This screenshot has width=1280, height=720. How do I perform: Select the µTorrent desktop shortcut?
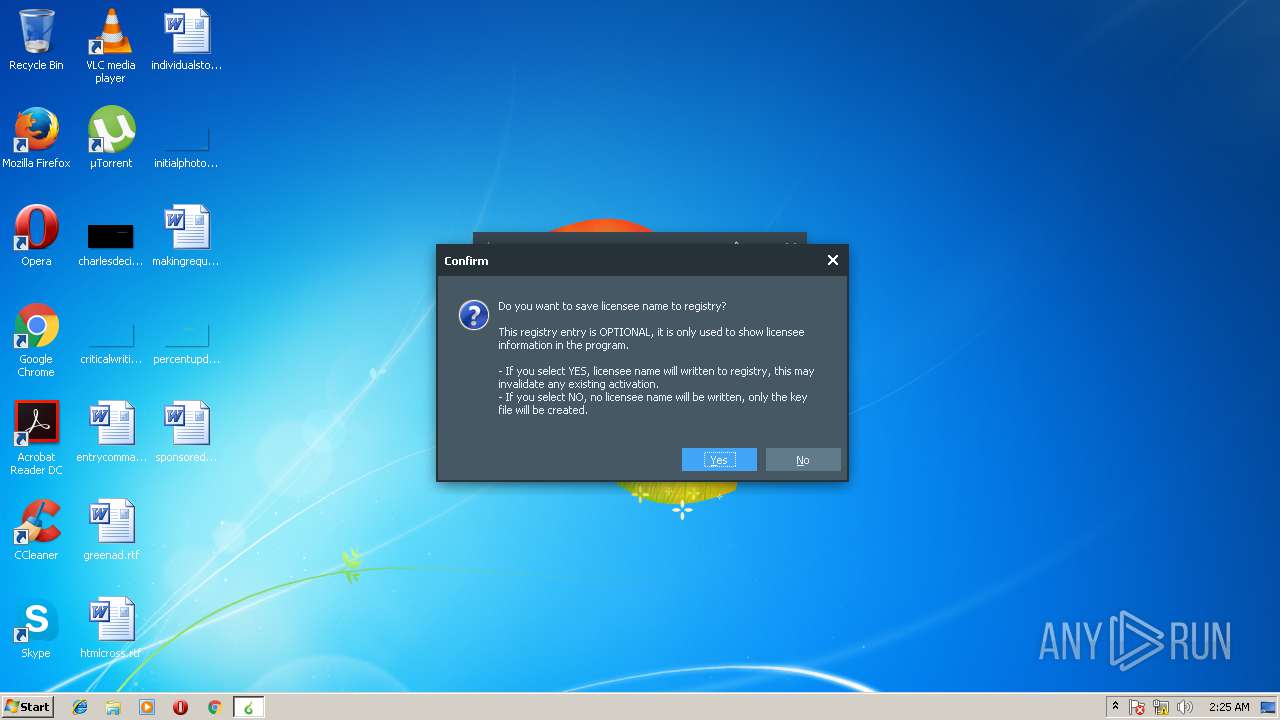pyautogui.click(x=110, y=138)
